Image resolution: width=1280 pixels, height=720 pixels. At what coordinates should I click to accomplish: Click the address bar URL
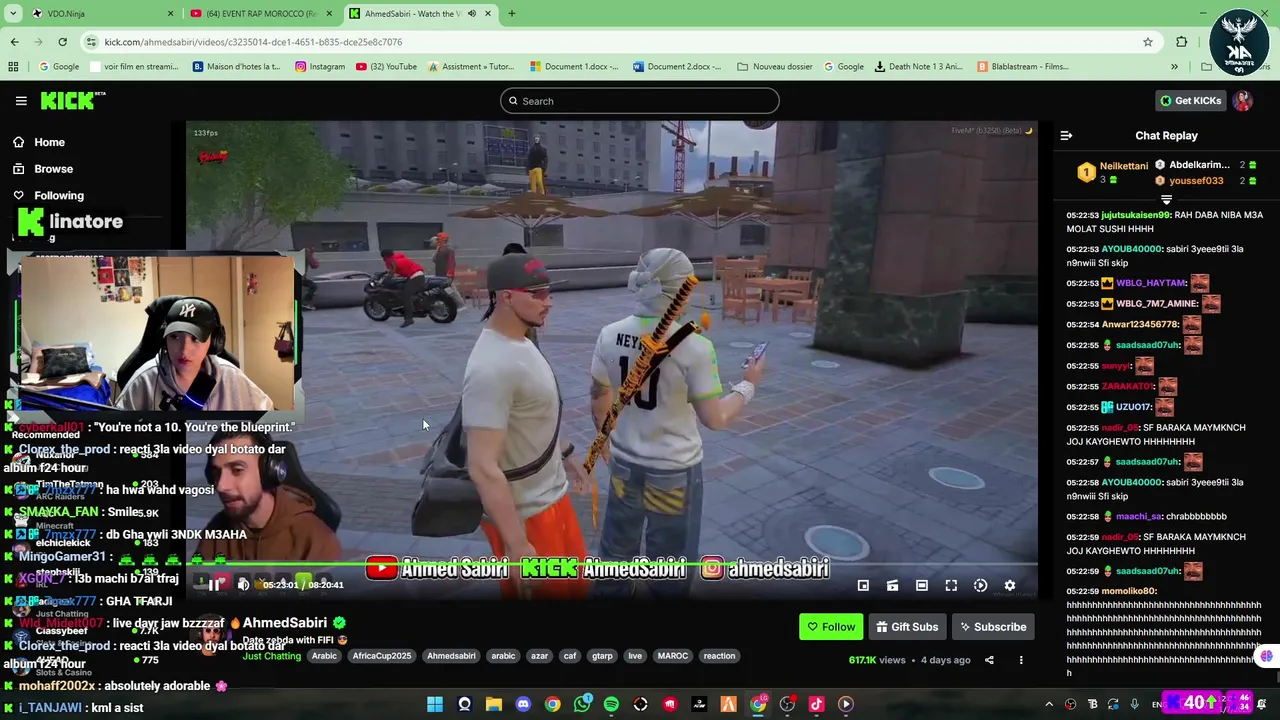pos(253,42)
